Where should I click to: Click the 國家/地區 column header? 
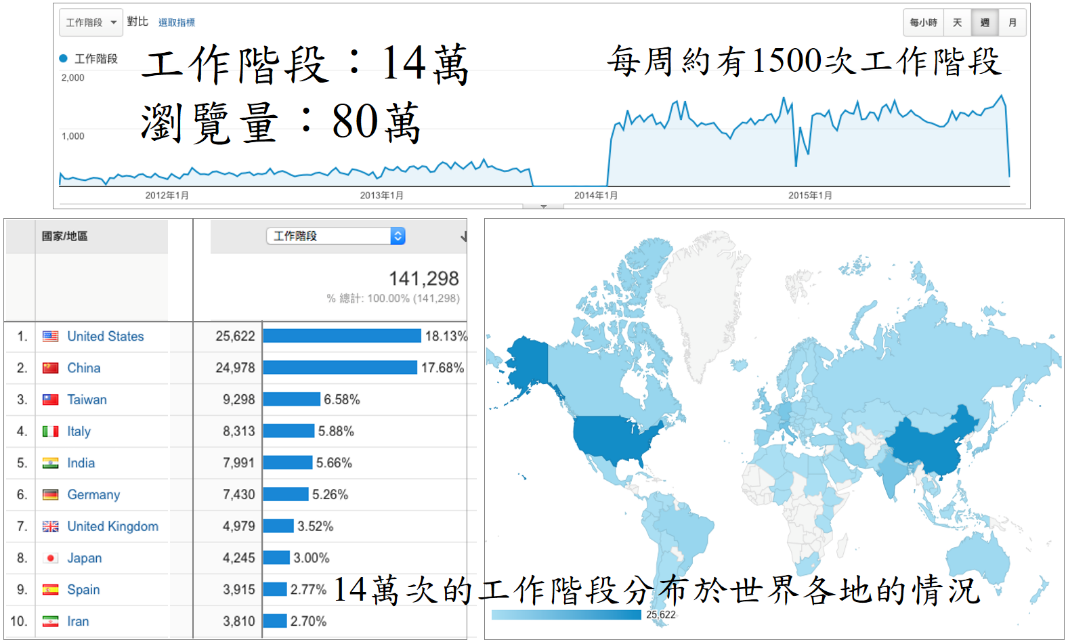(x=64, y=236)
